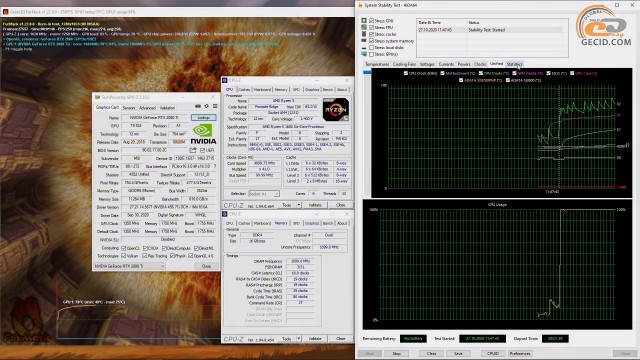Click the upper CPU-Z window title icon

point(224,80)
